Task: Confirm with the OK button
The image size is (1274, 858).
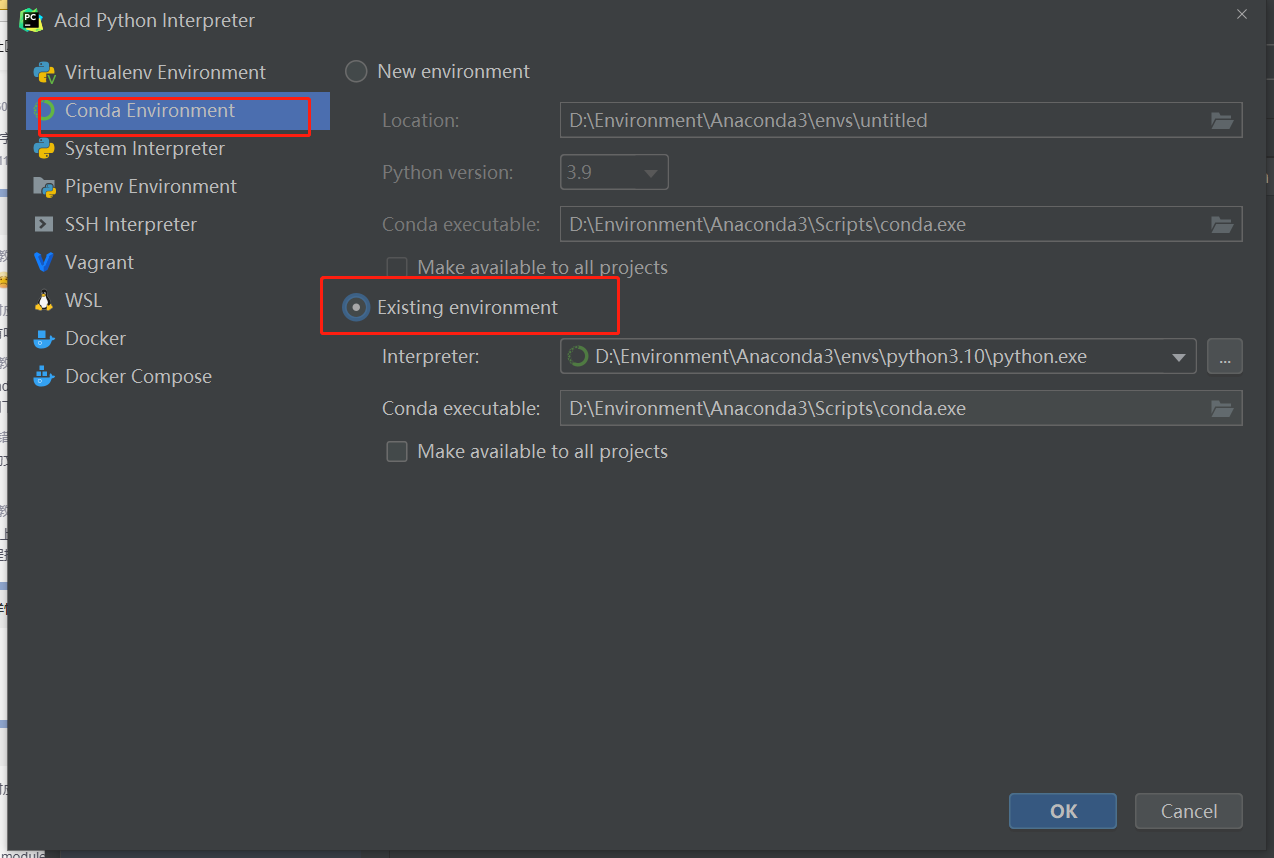Action: click(1062, 811)
